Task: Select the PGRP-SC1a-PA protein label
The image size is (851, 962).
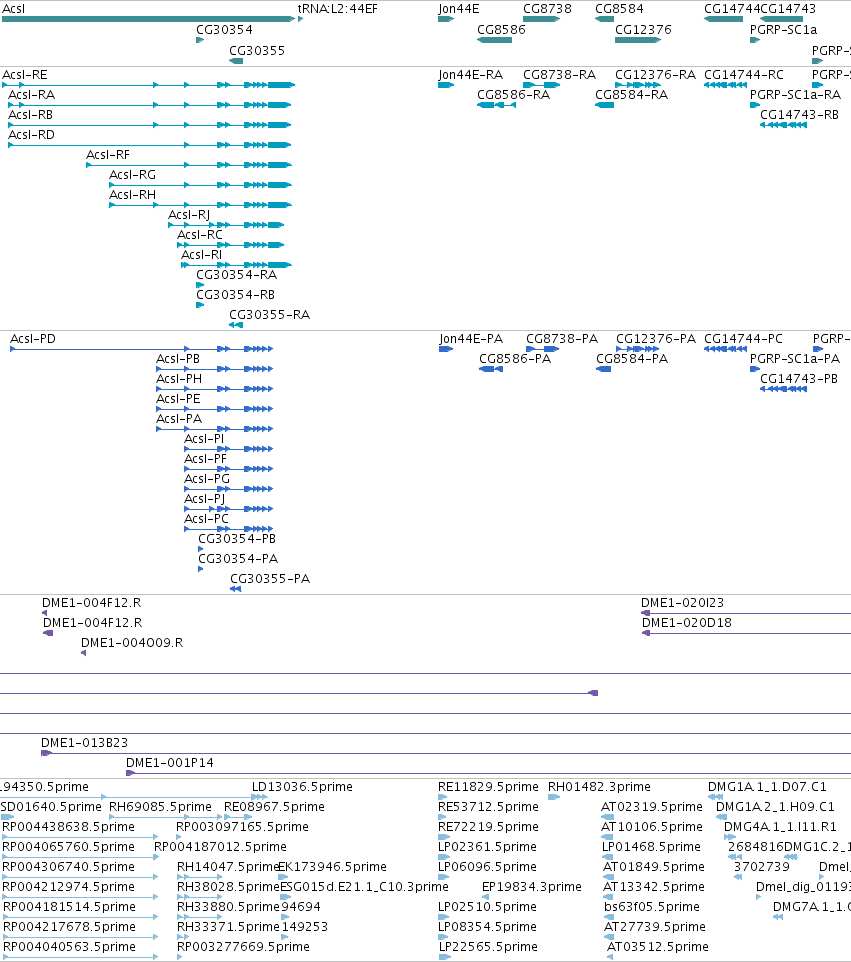Action: 795,359
